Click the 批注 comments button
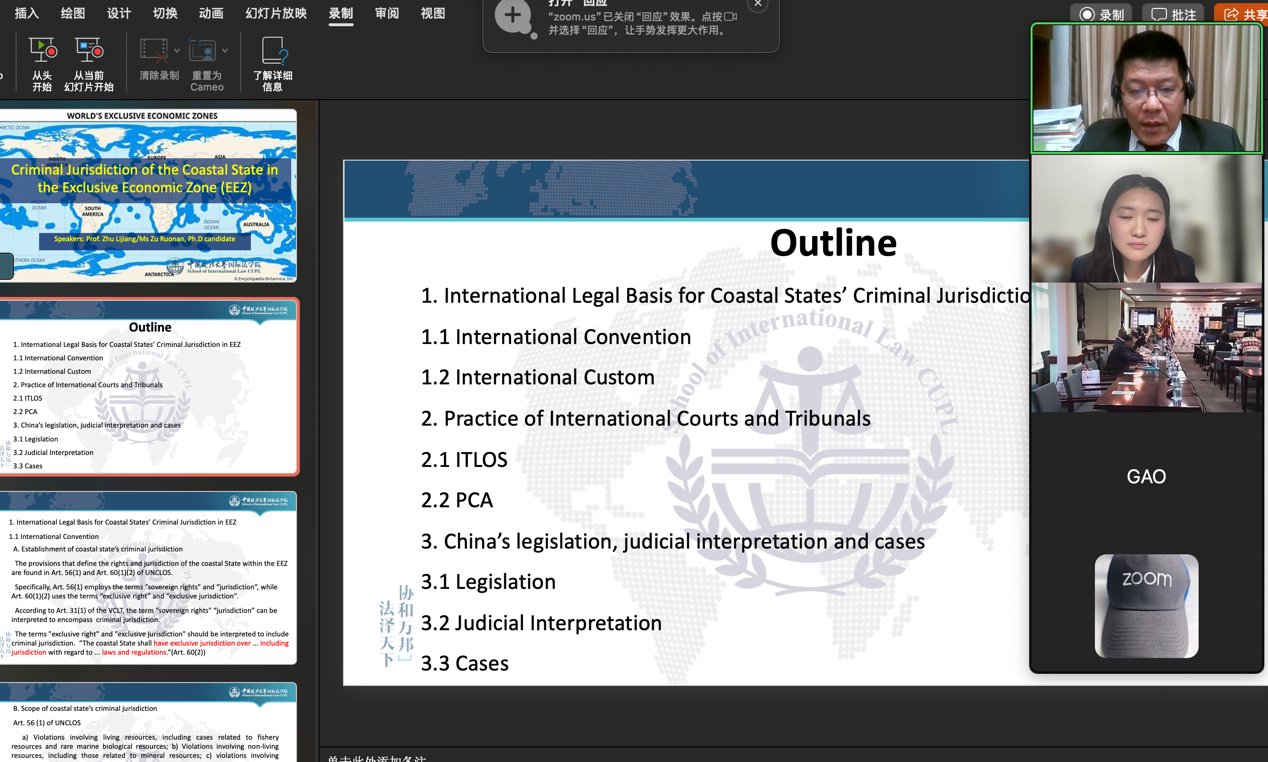Screen dimensions: 1268x762 click(1174, 14)
